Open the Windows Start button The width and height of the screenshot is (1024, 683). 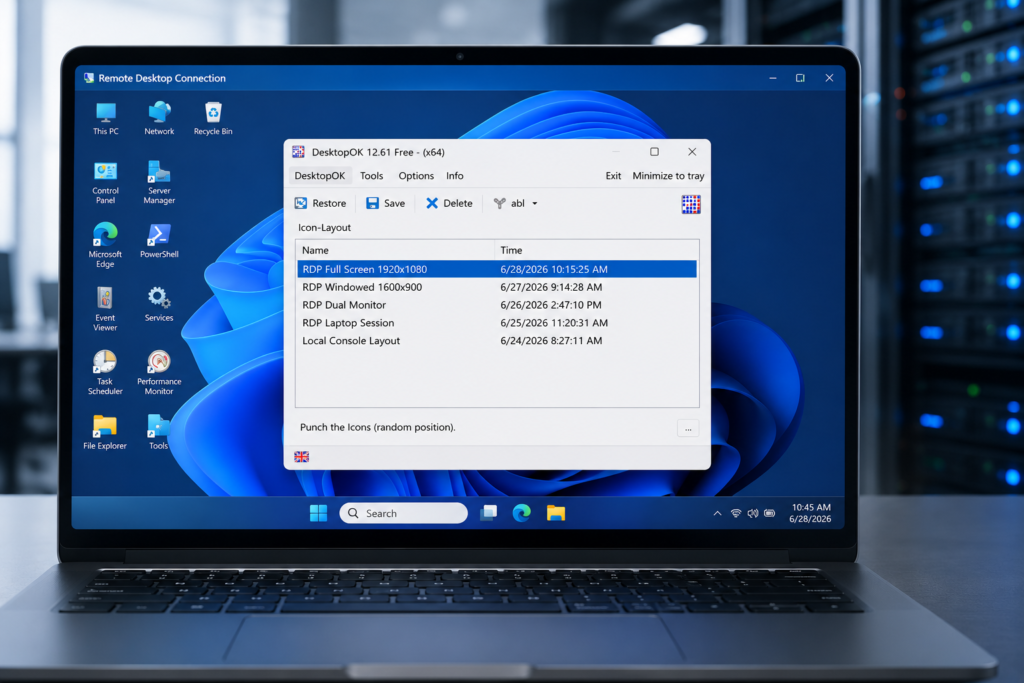pos(318,513)
